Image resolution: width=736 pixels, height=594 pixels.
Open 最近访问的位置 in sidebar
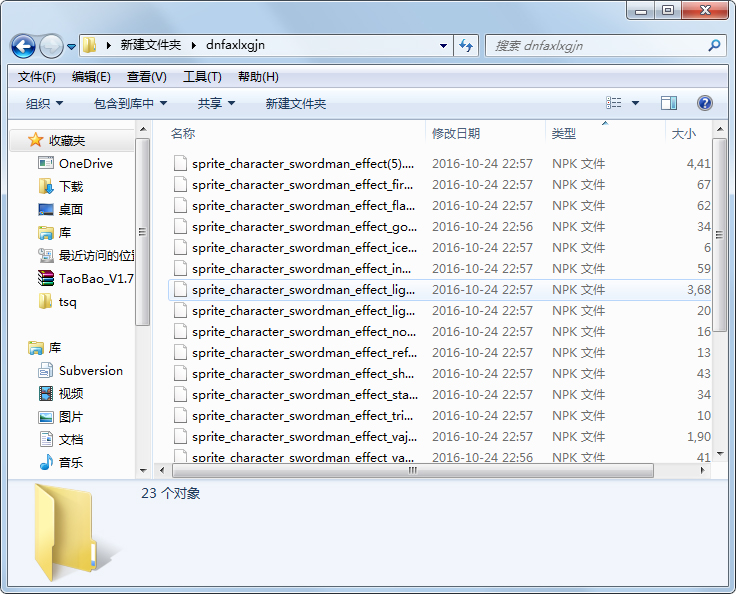click(86, 255)
